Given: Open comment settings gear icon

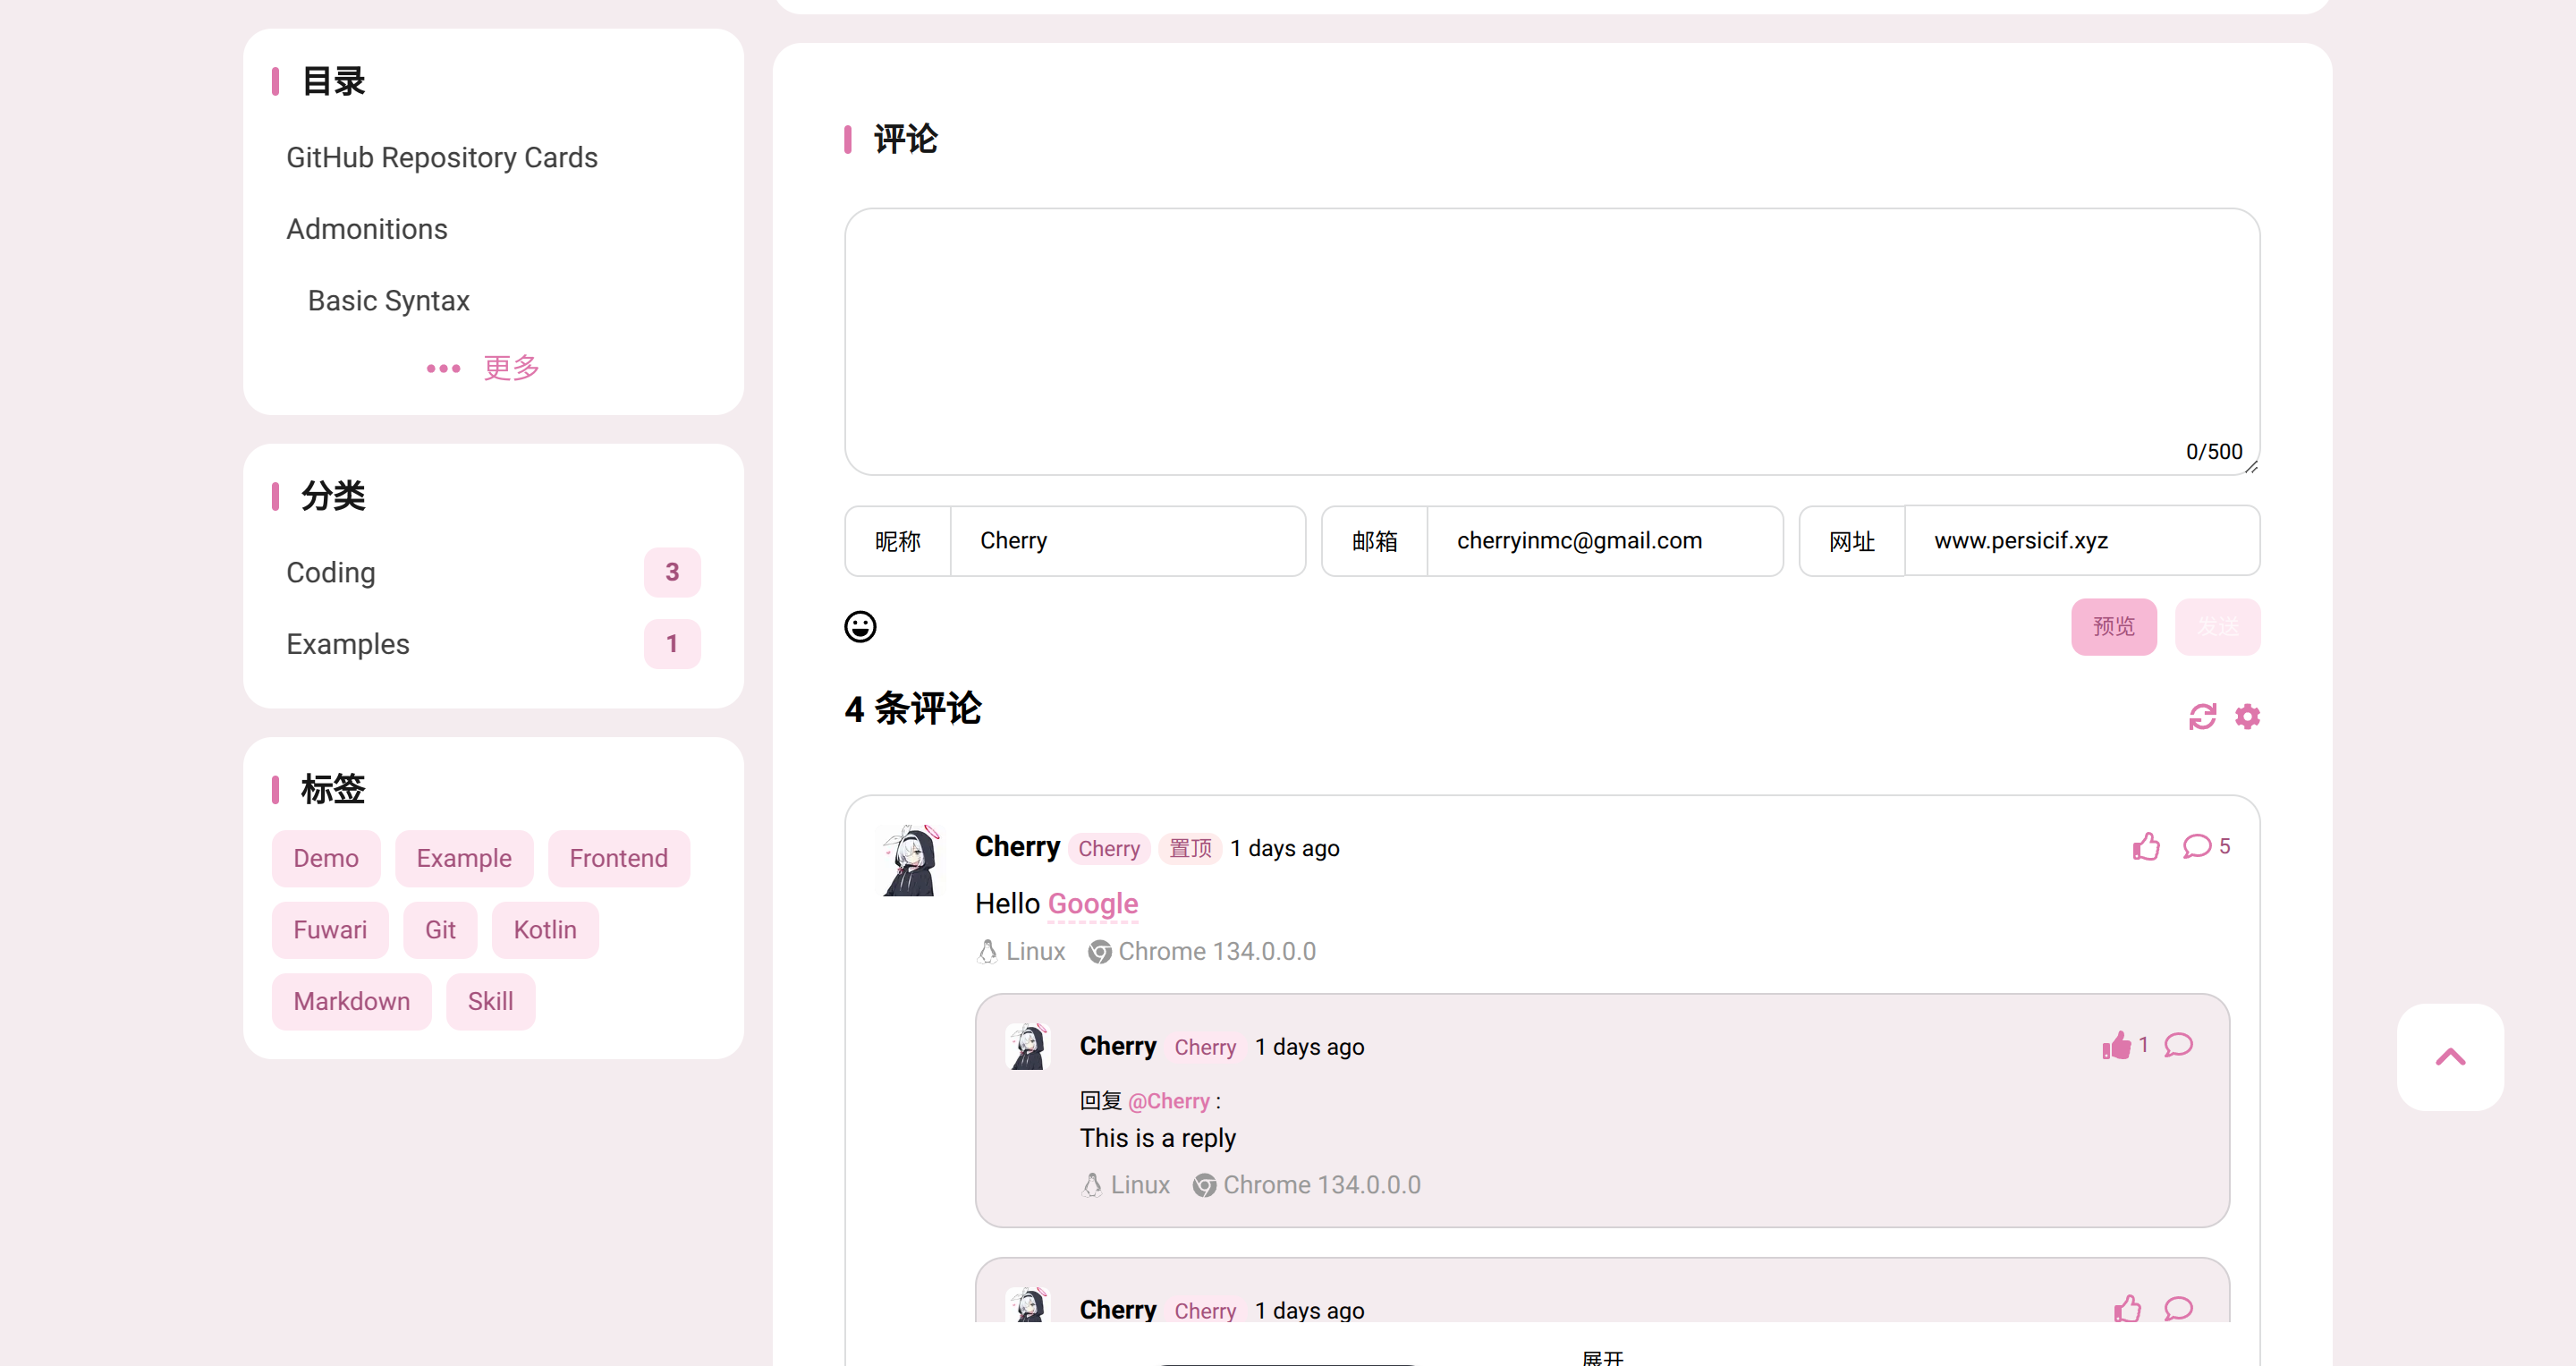Looking at the screenshot, I should point(2247,716).
